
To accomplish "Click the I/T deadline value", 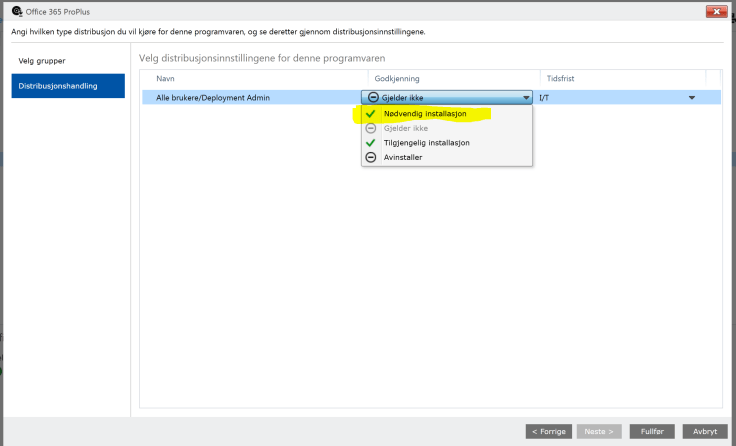I will pos(544,98).
